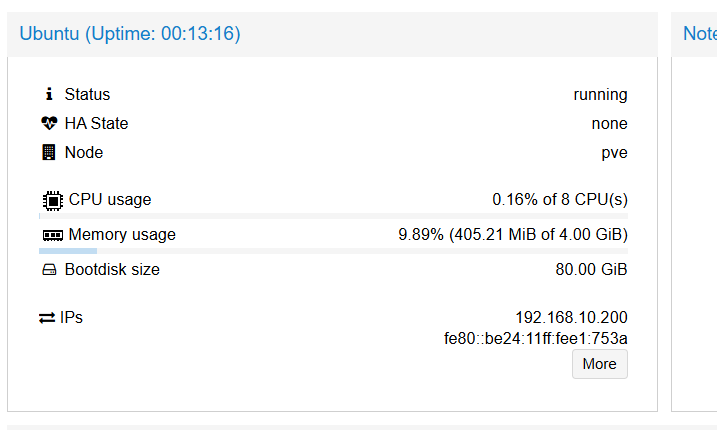Image resolution: width=717 pixels, height=430 pixels.
Task: Select the IPv6 address fe80::be24:11ff:fee1:753a
Action: tap(535, 339)
